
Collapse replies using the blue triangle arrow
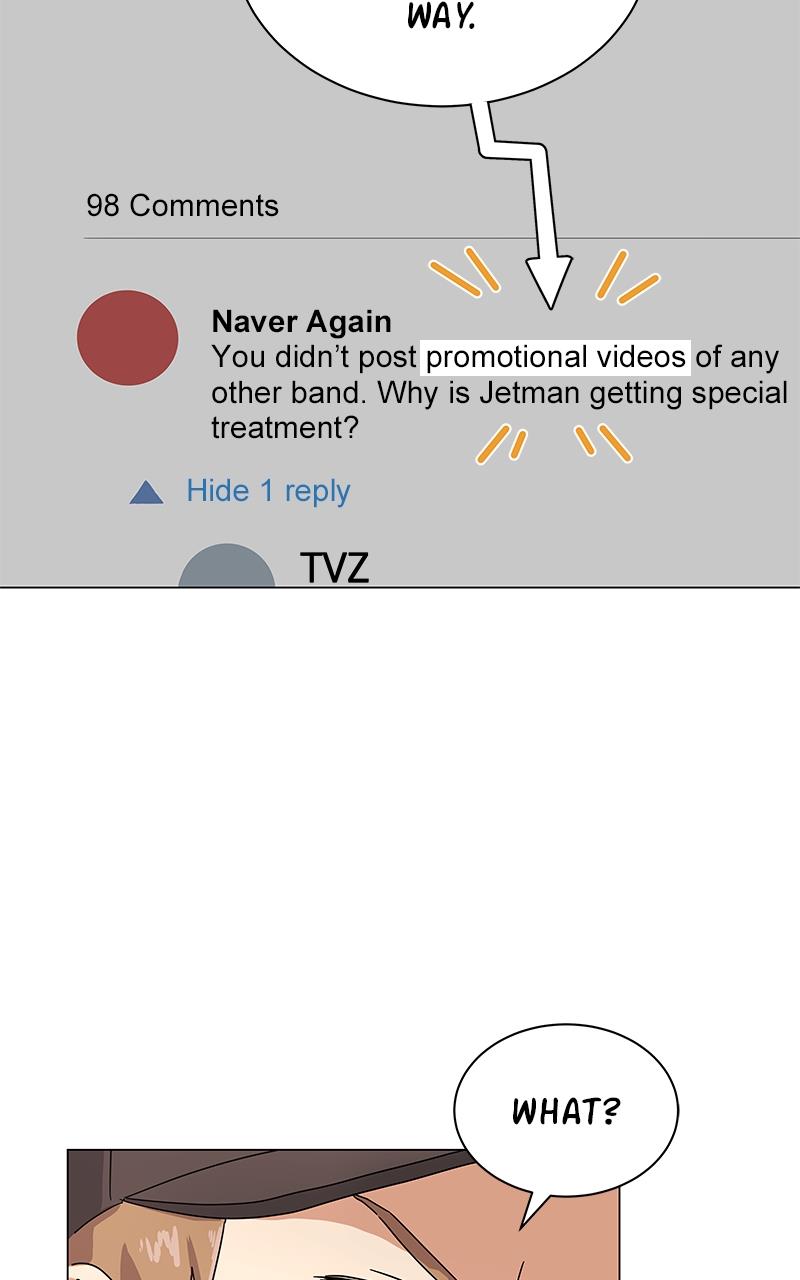pos(147,492)
